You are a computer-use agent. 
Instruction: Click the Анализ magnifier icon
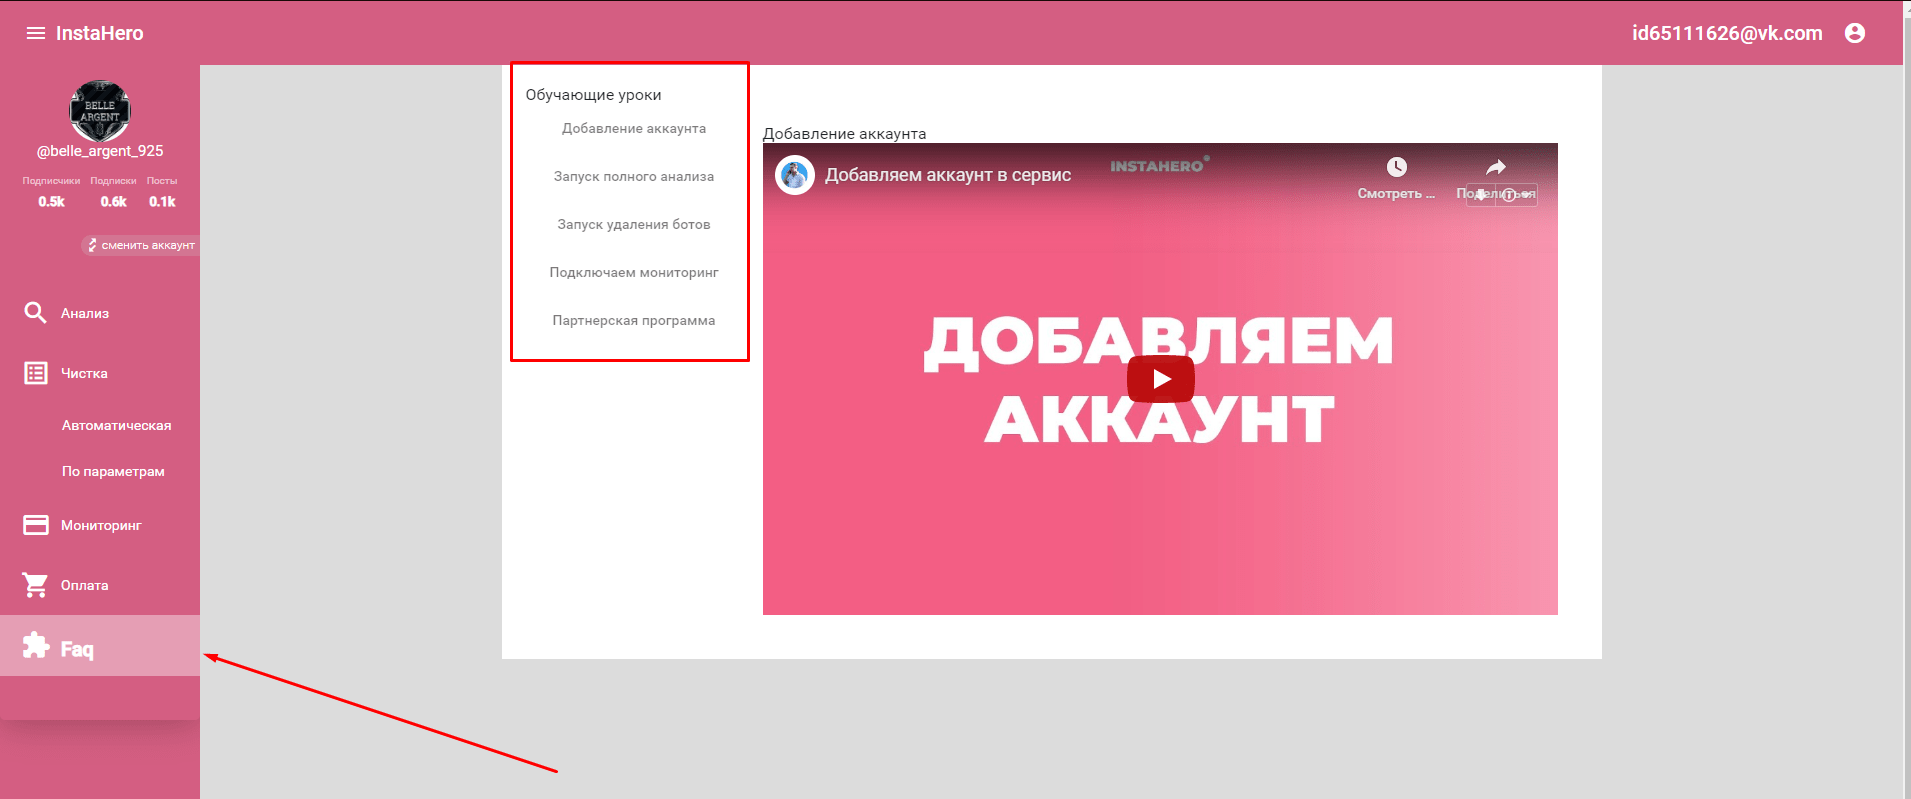pos(35,313)
